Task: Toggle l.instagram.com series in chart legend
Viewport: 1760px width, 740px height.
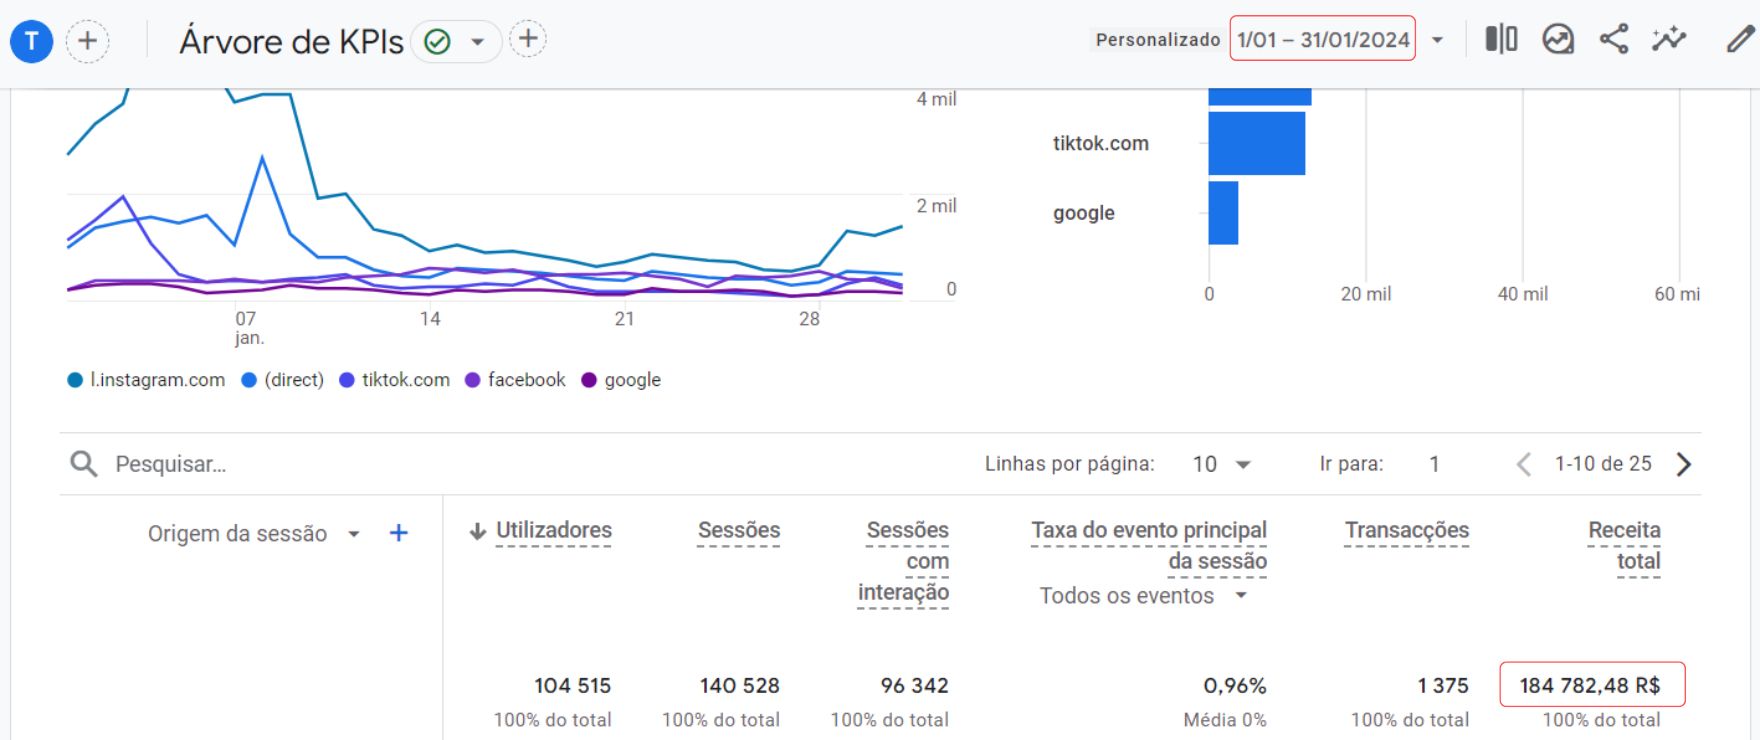Action: (x=146, y=380)
